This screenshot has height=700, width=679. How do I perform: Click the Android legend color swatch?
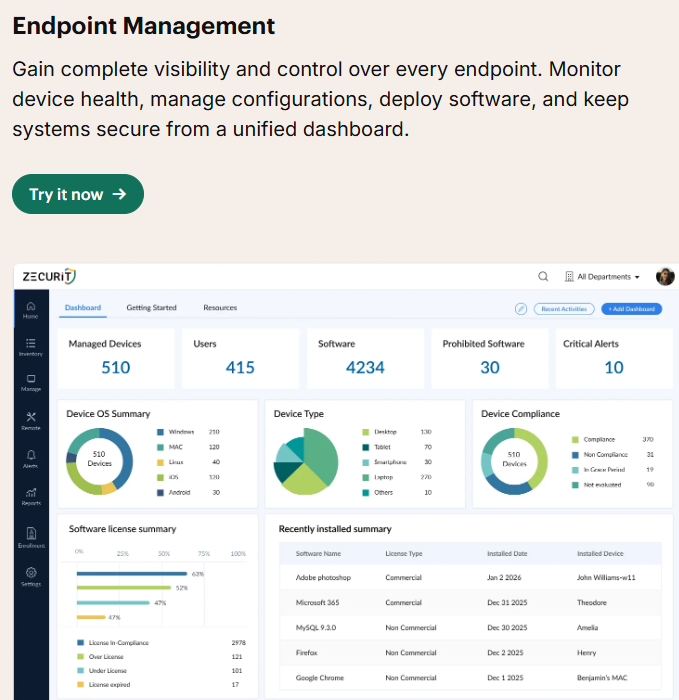pyautogui.click(x=160, y=493)
